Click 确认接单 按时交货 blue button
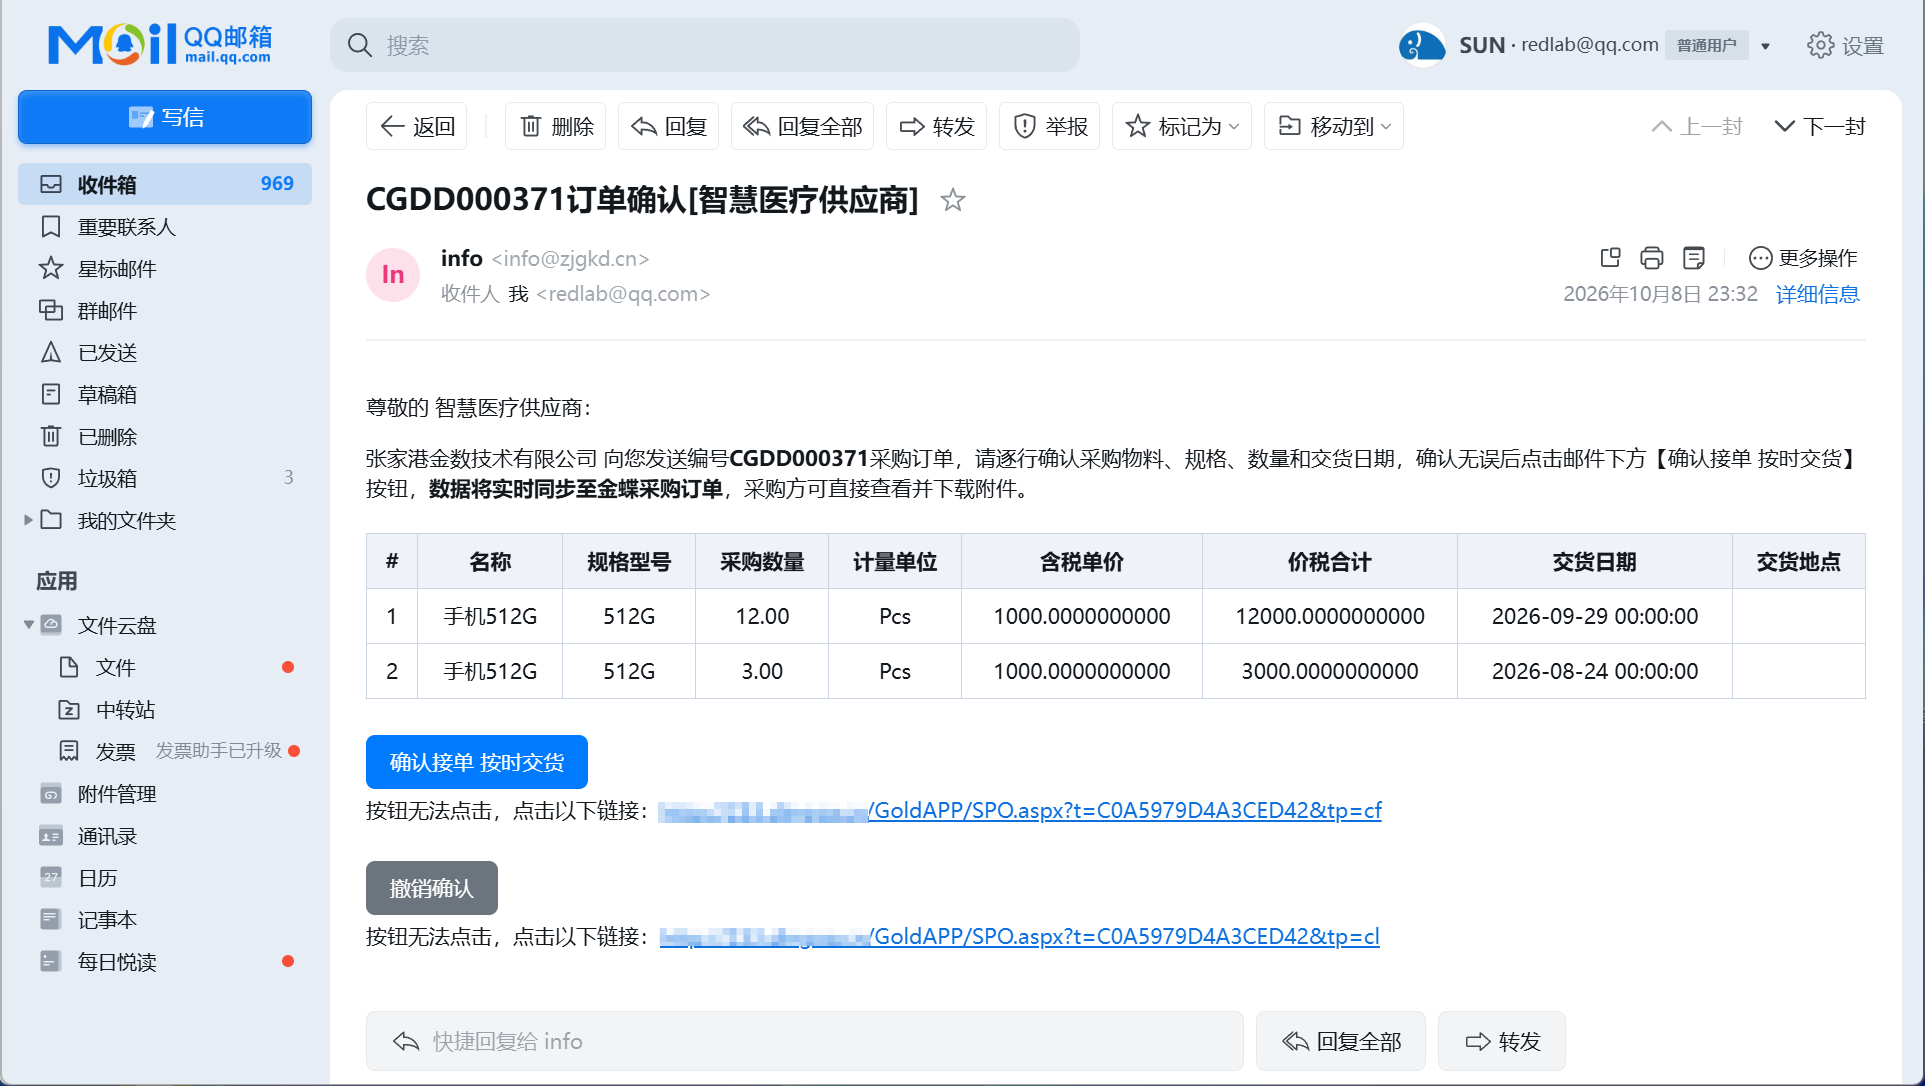Viewport: 1925px width, 1086px height. click(477, 762)
